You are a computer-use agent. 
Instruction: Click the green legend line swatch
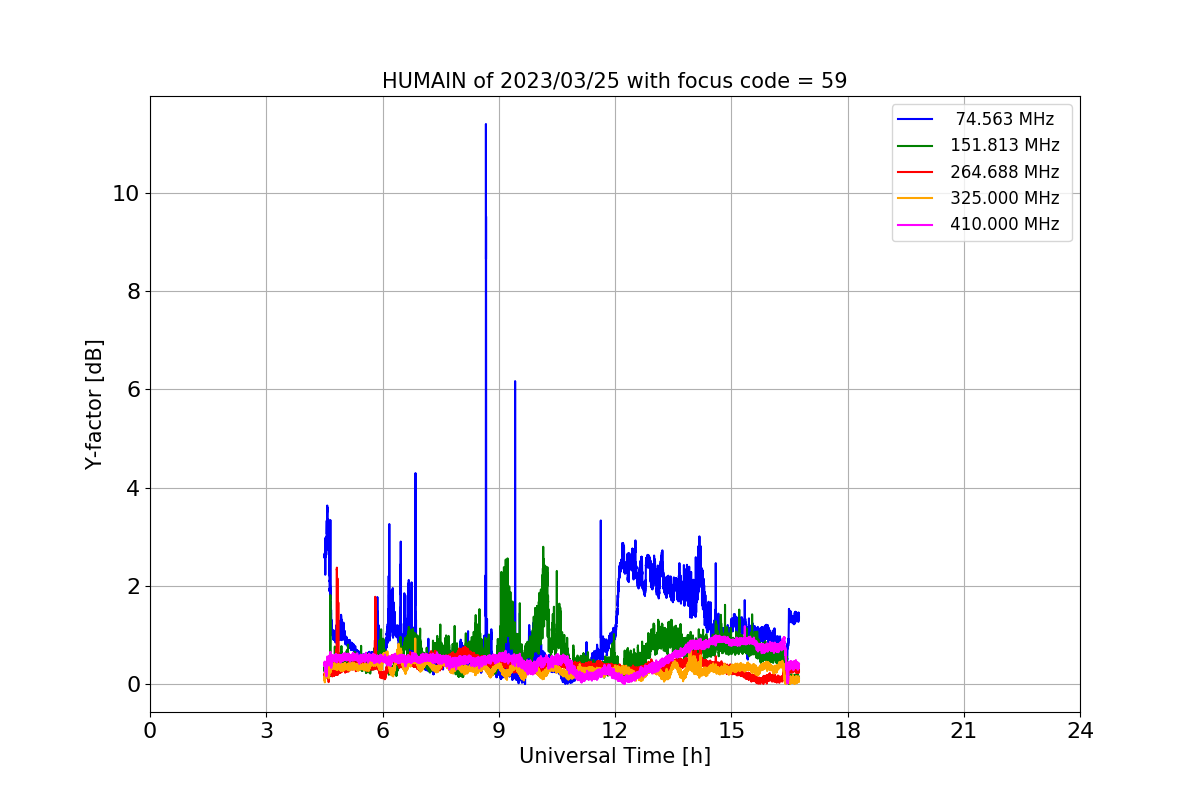pyautogui.click(x=916, y=146)
